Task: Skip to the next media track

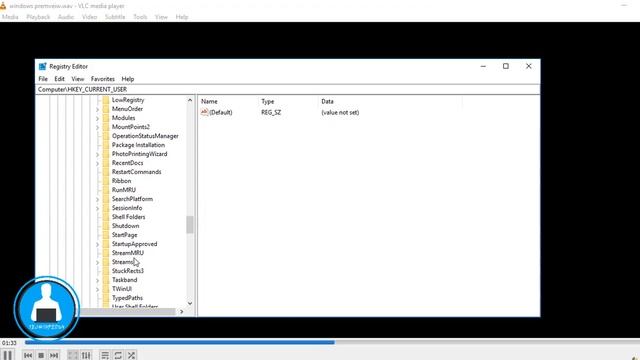Action: click(54, 356)
